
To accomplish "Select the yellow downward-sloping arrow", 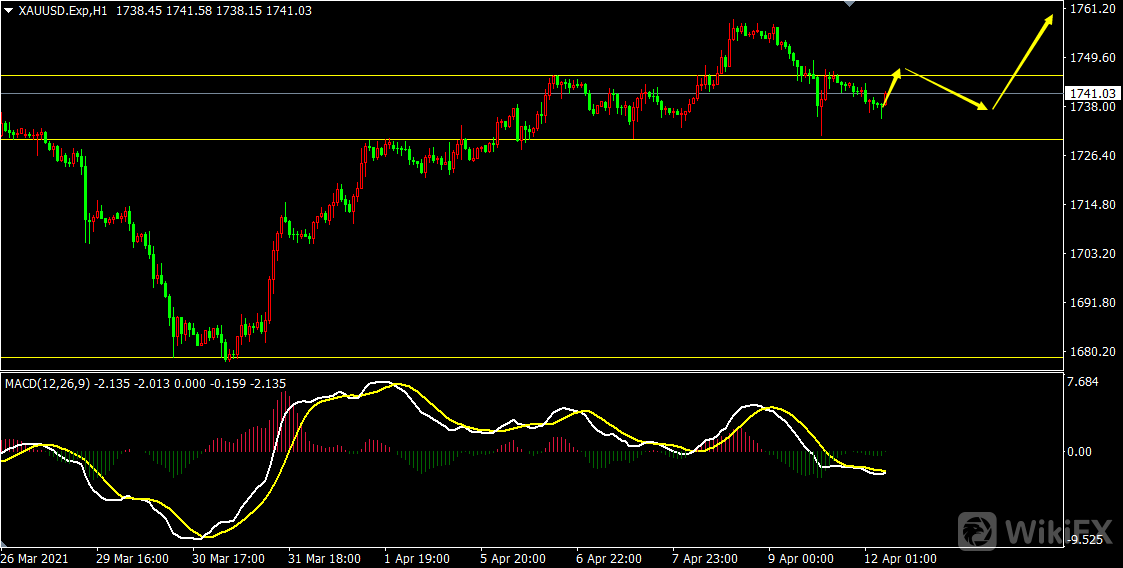I will click(x=947, y=88).
